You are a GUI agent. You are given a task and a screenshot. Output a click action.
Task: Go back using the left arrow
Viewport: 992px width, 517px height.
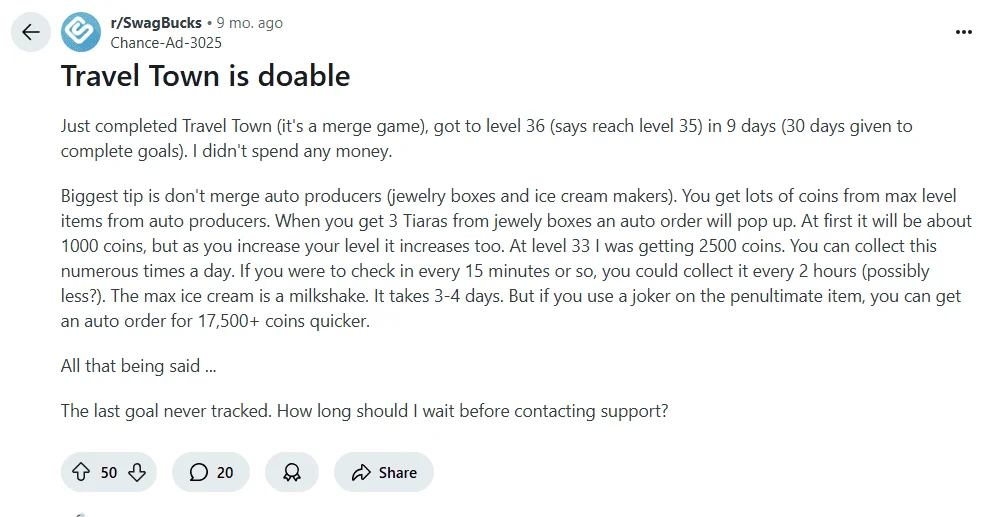31,32
